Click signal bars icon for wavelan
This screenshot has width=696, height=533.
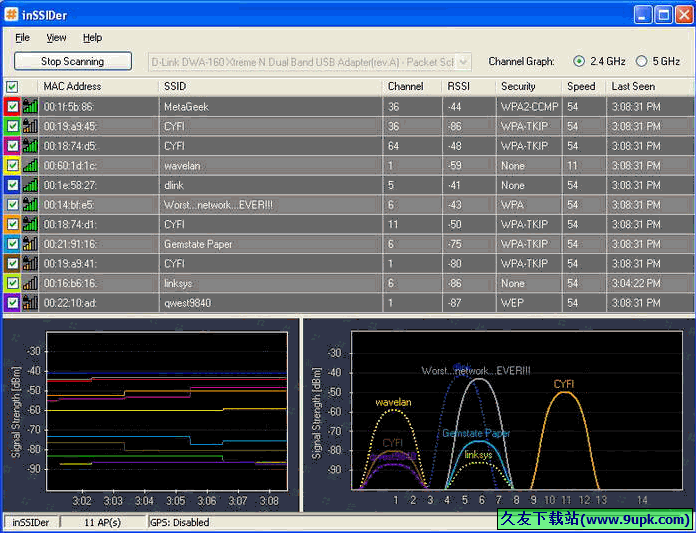(30, 166)
